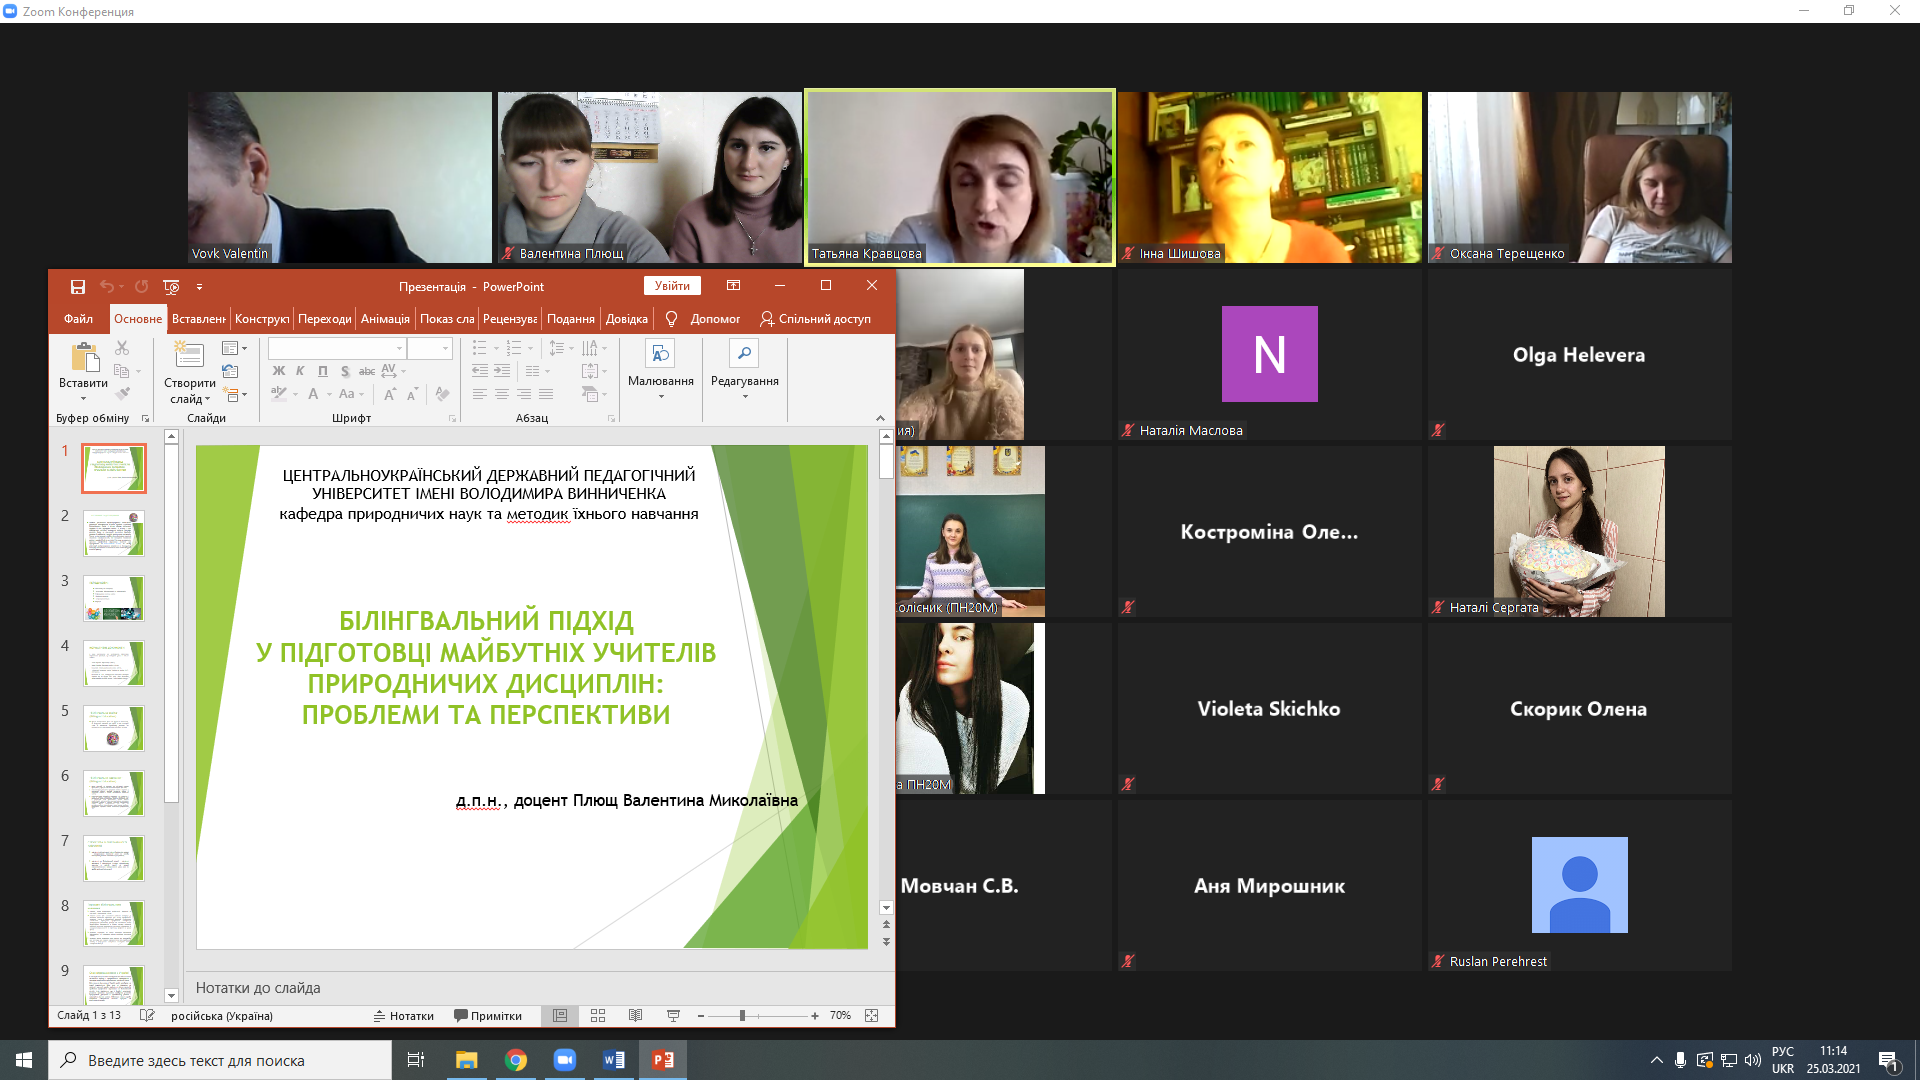
Task: Toggle the Notes pane (Нотатки)
Action: [x=404, y=1016]
